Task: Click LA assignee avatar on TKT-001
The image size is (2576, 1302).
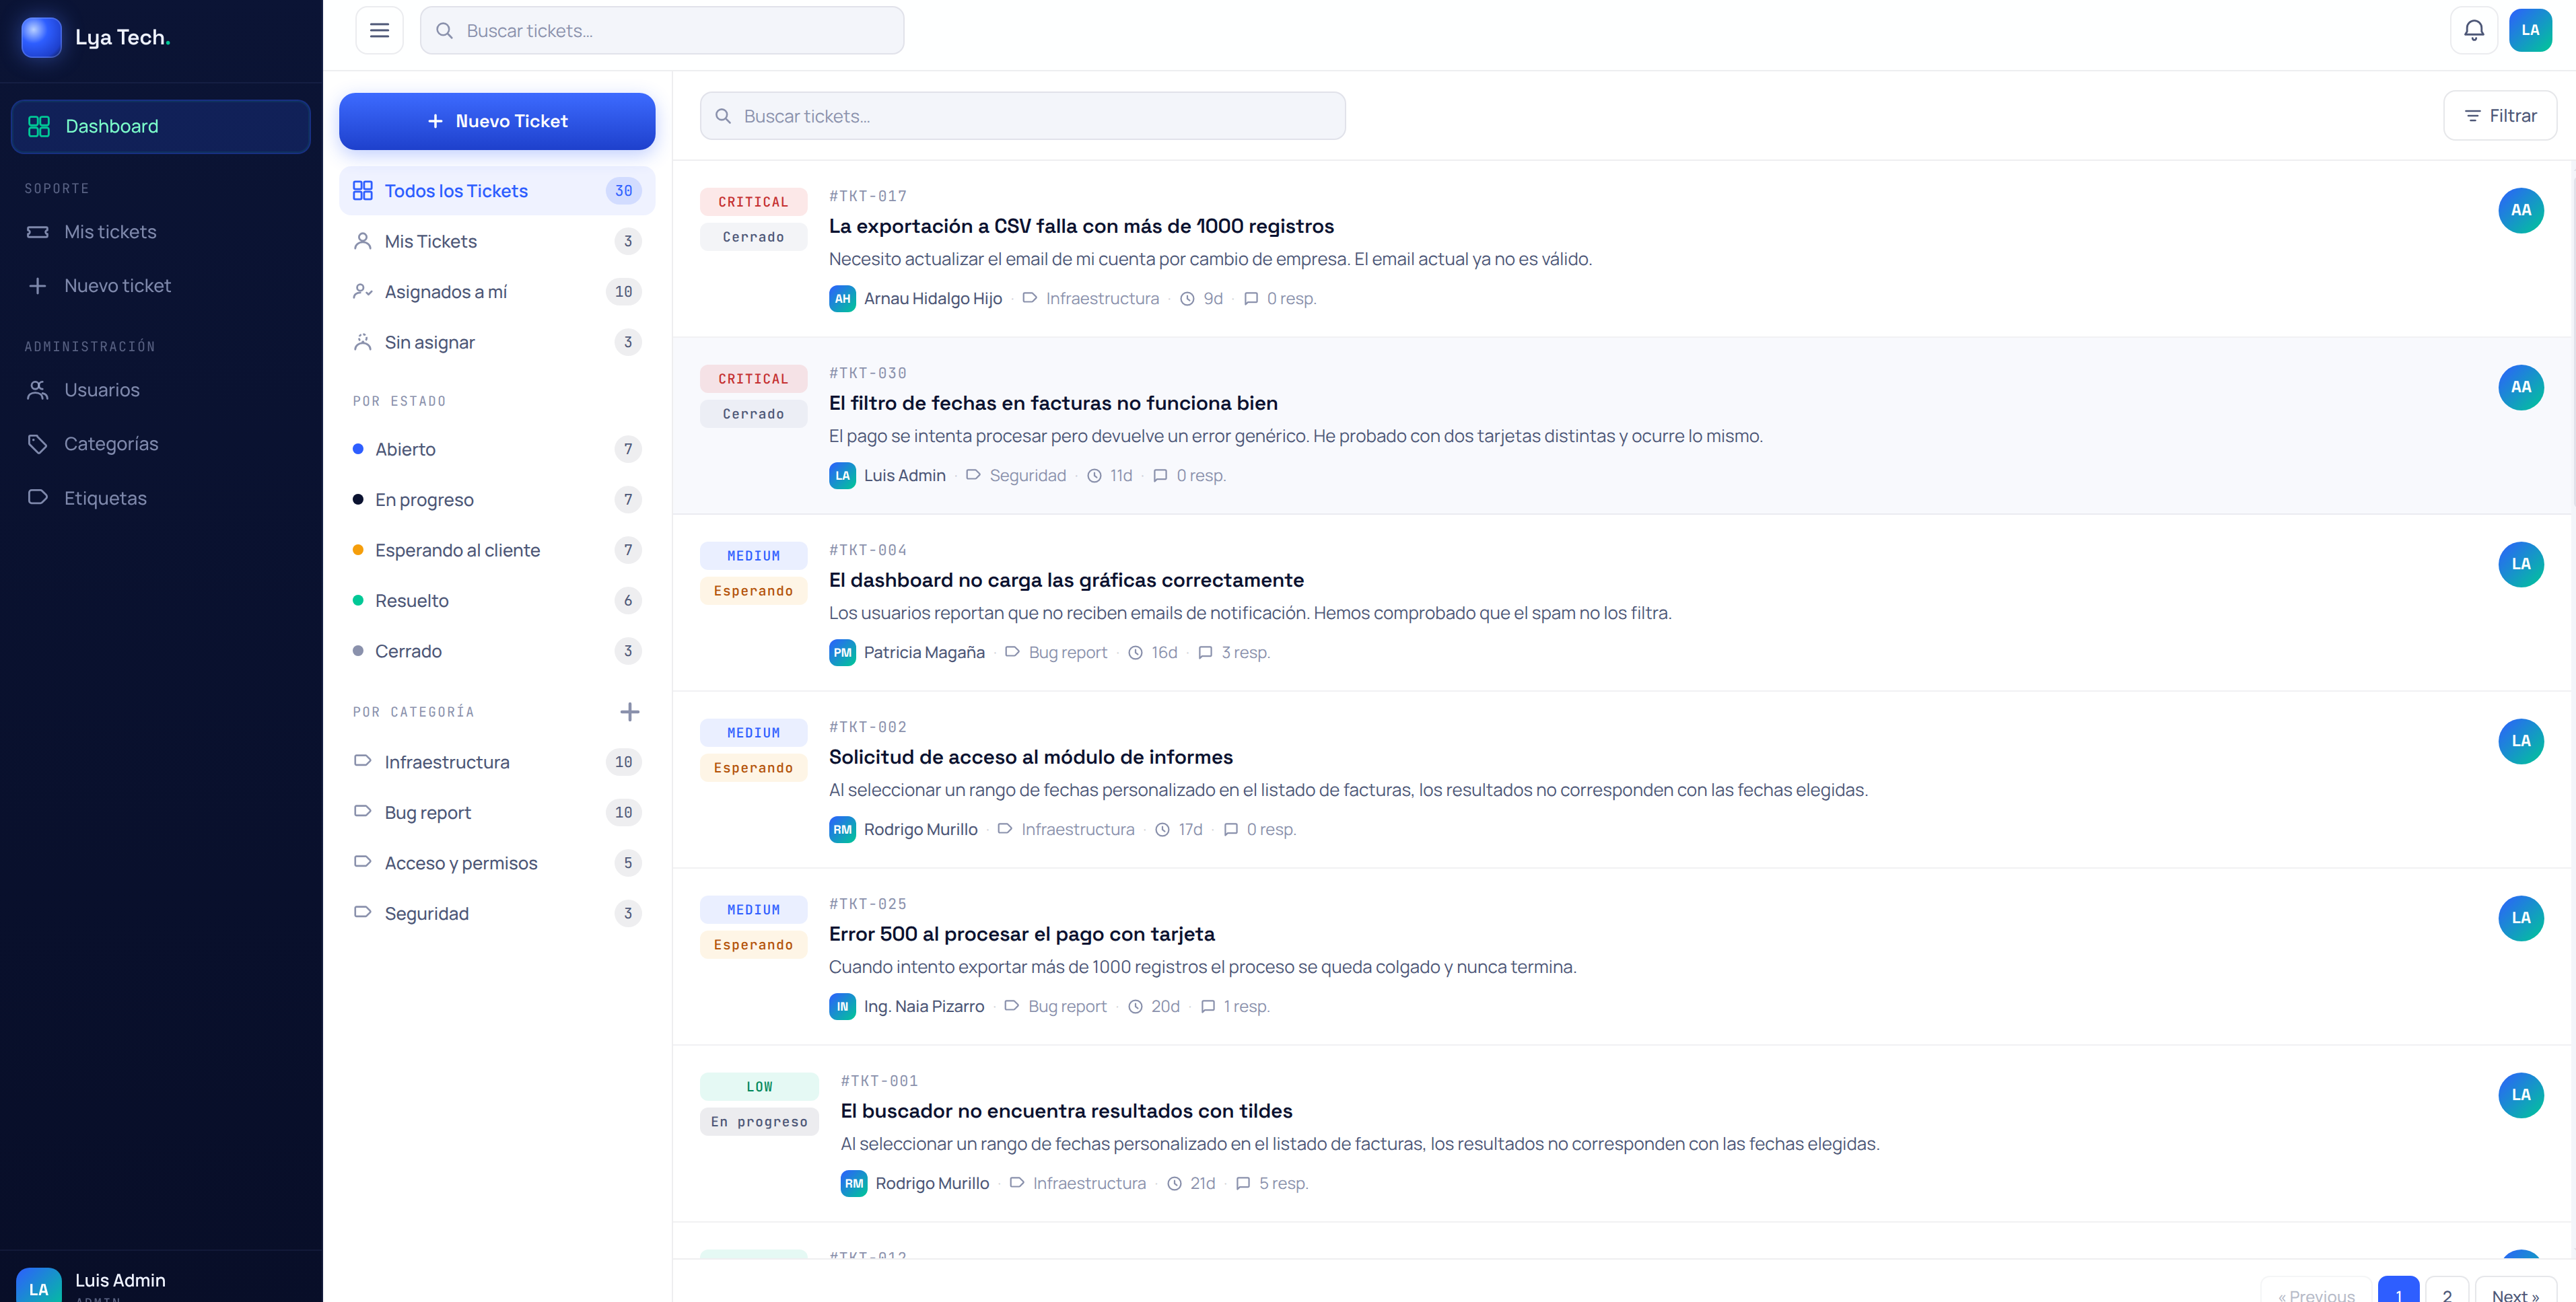Action: (x=2520, y=1095)
